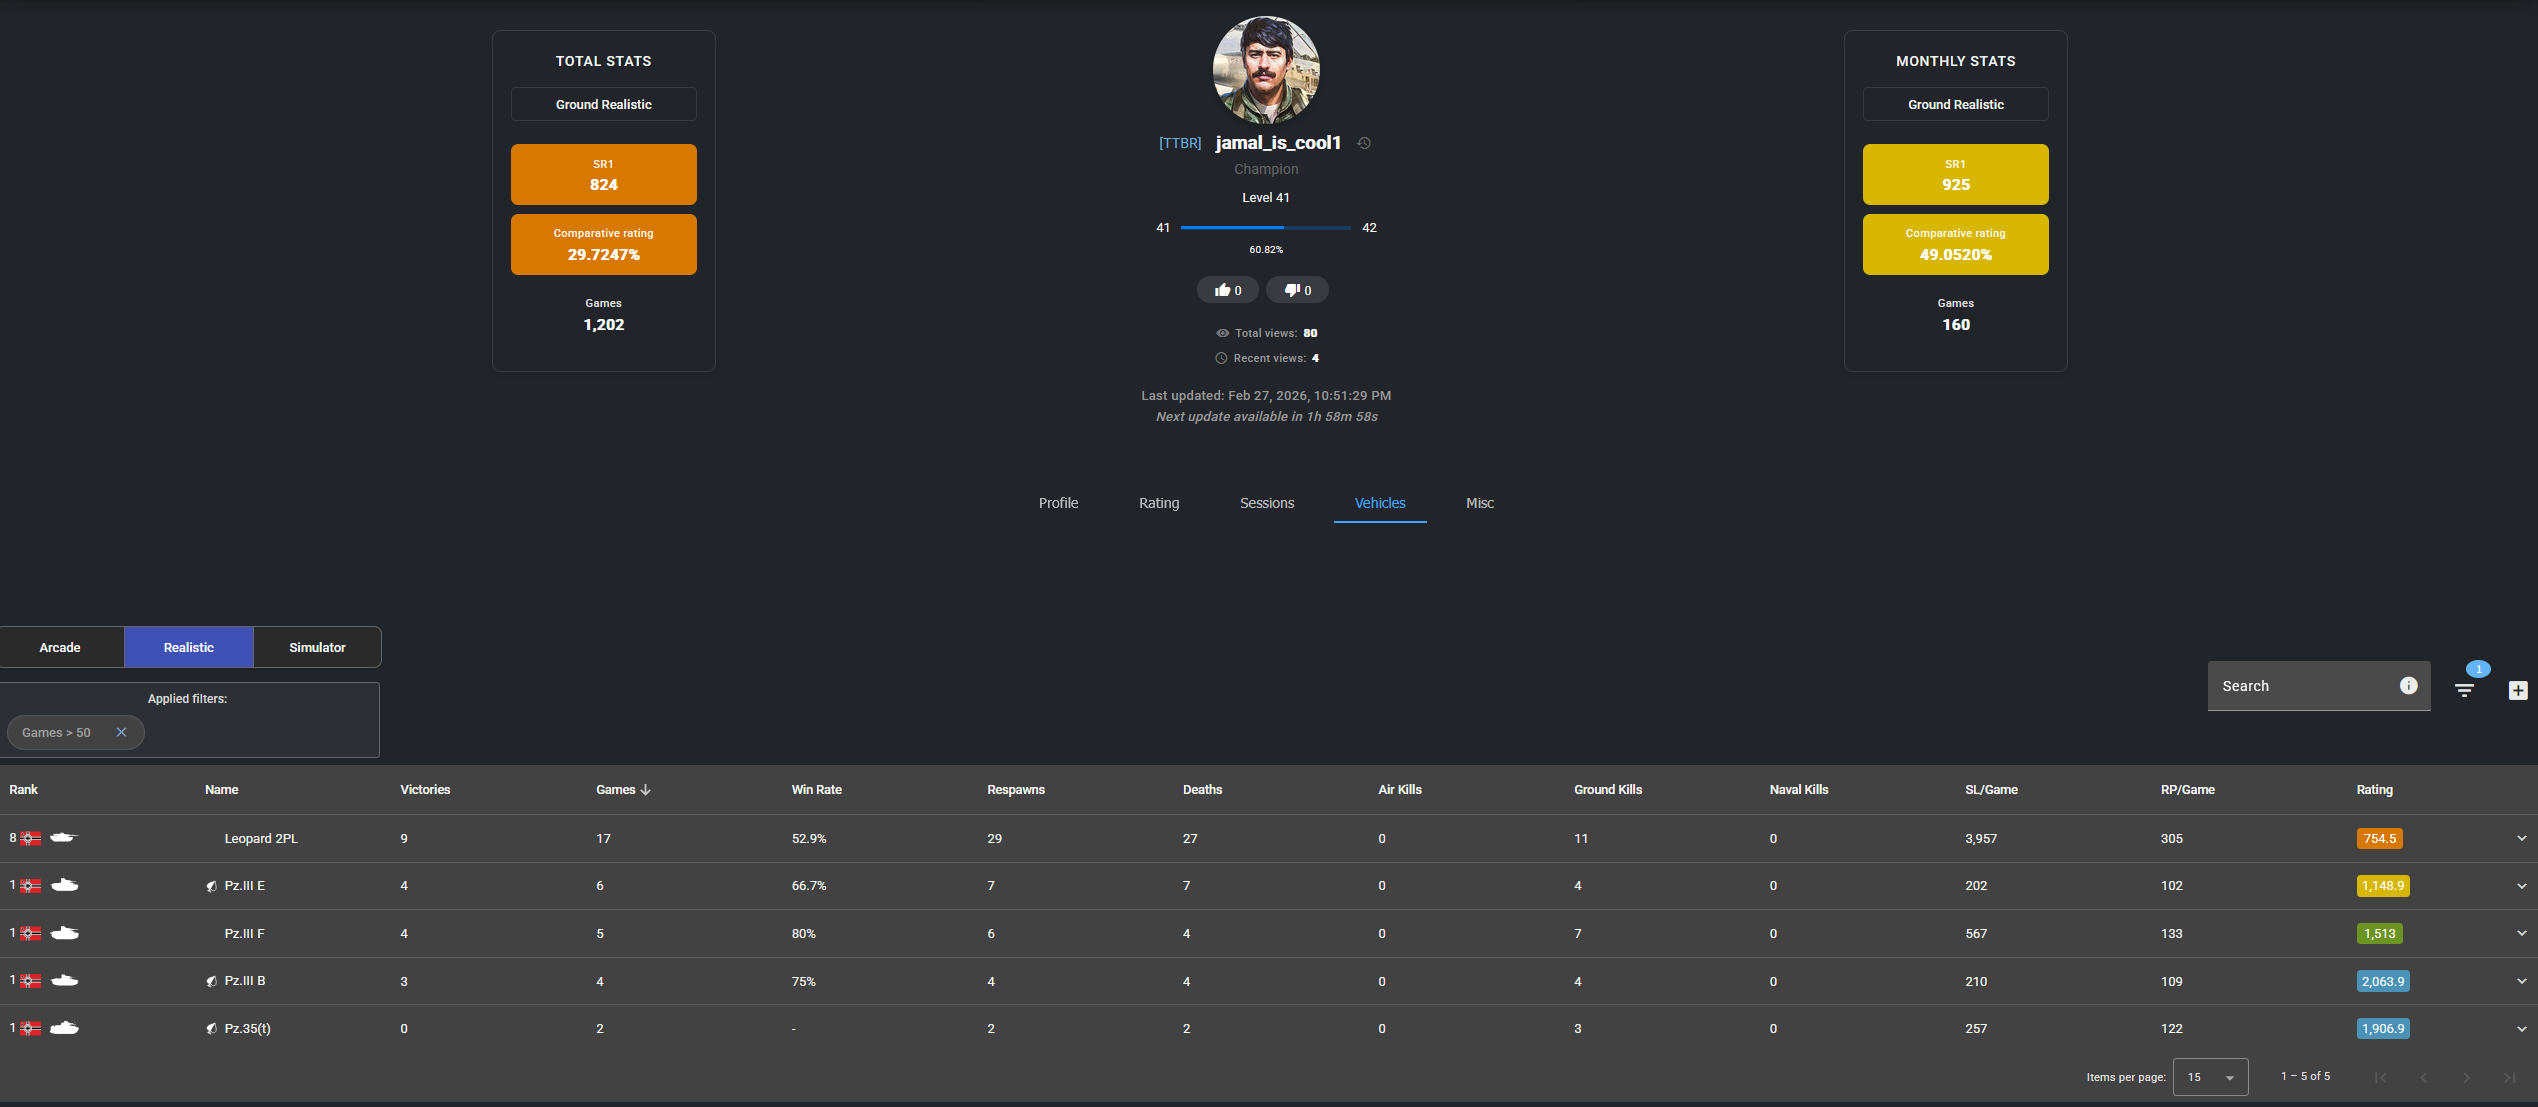Open the Sessions tab
Screen dimensions: 2538x1107
(x=1266, y=503)
